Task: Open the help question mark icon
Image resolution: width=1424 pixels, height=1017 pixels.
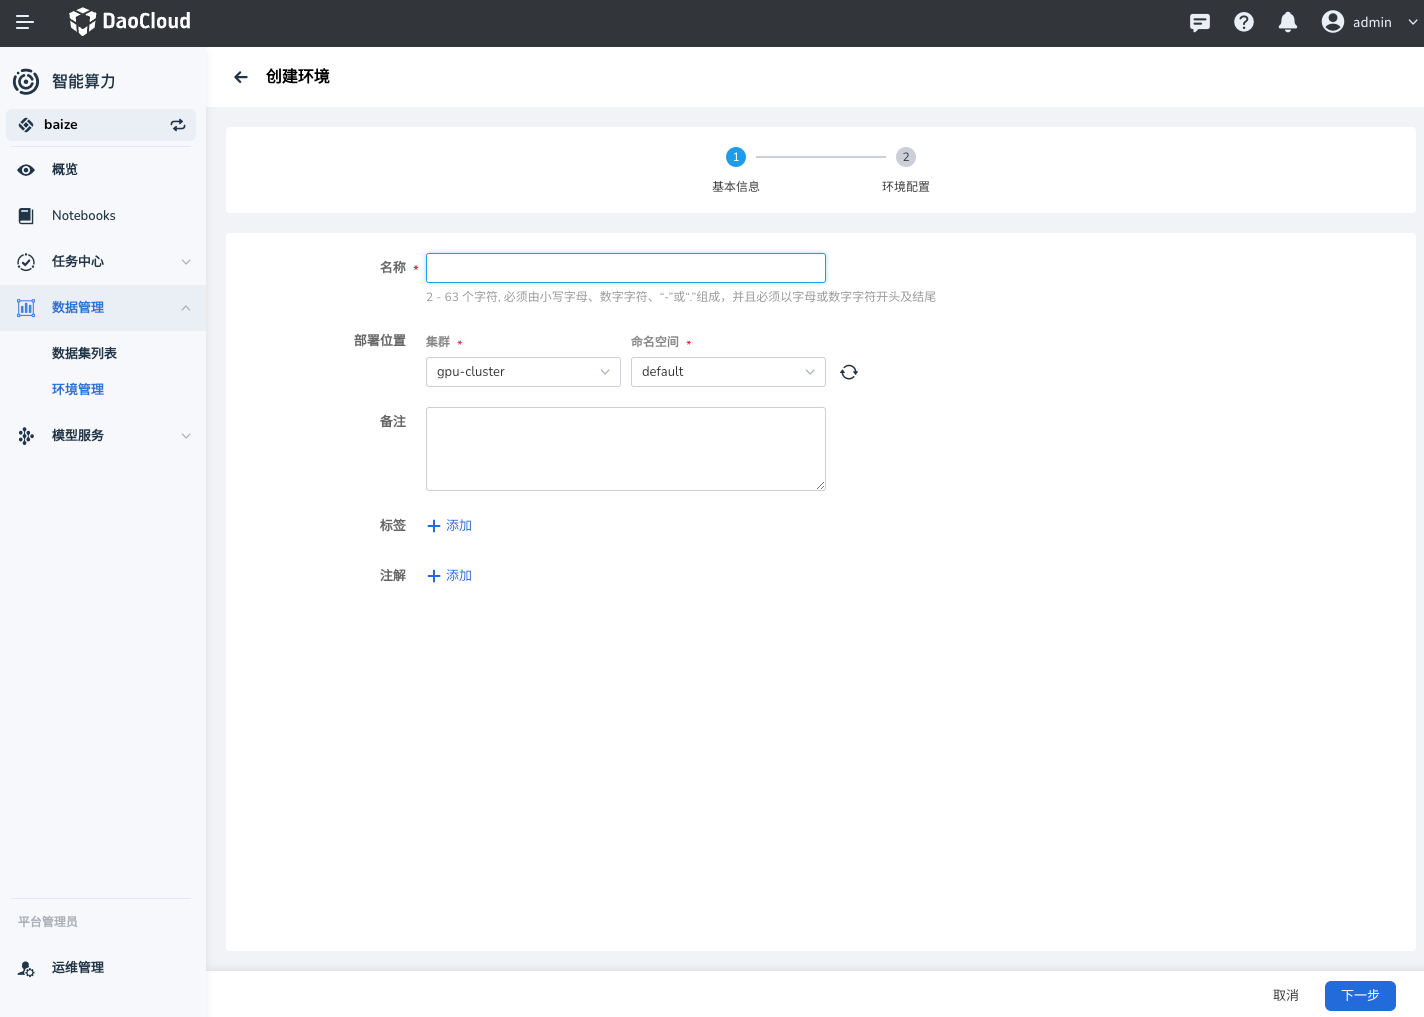Action: pos(1244,22)
